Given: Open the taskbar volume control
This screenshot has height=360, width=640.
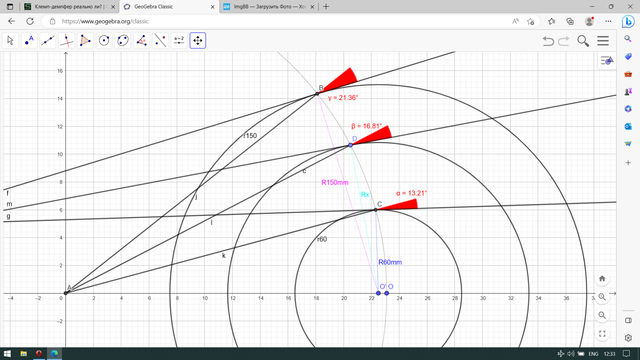Looking at the screenshot, I should pyautogui.click(x=571, y=354).
